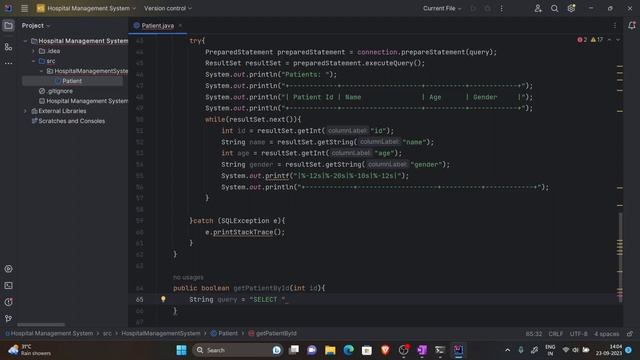Image resolution: width=640 pixels, height=360 pixels.
Task: Open Search Everywhere magnifier icon
Action: point(554,8)
